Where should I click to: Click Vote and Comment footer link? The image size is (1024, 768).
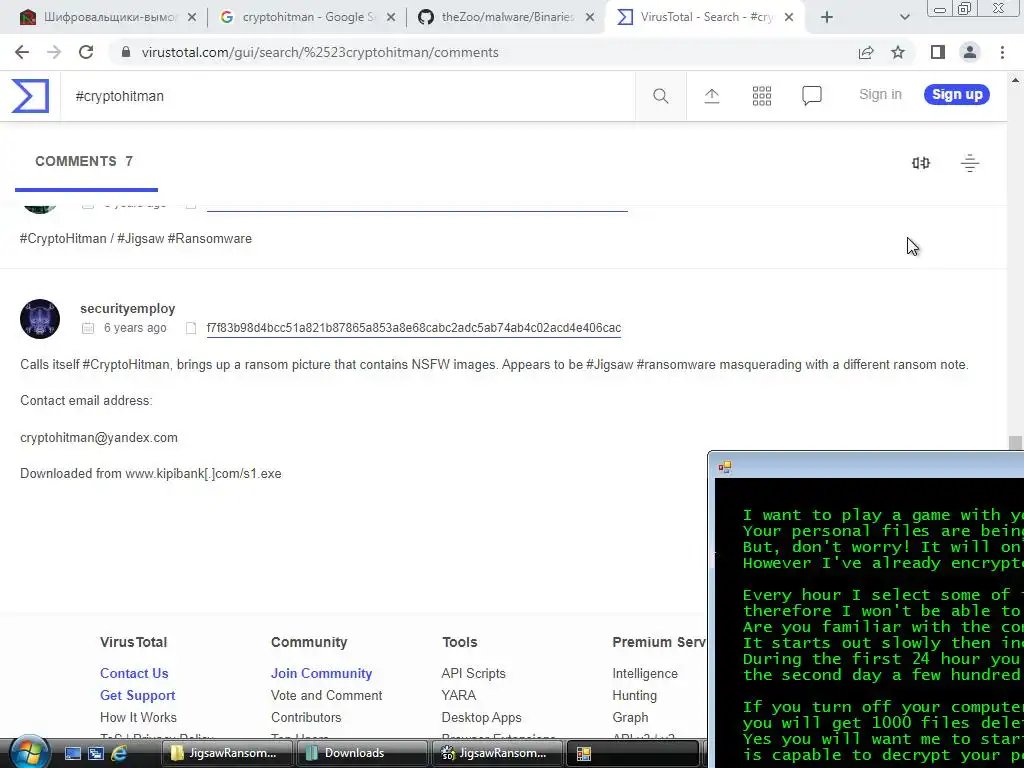[327, 696]
